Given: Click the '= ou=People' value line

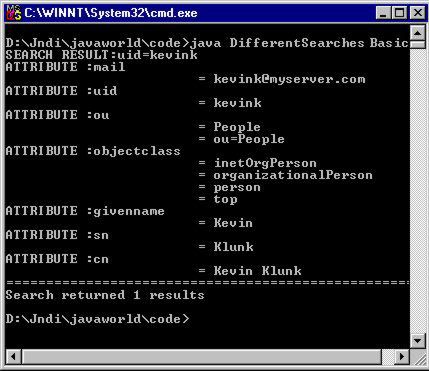Looking at the screenshot, I should click(x=241, y=139).
